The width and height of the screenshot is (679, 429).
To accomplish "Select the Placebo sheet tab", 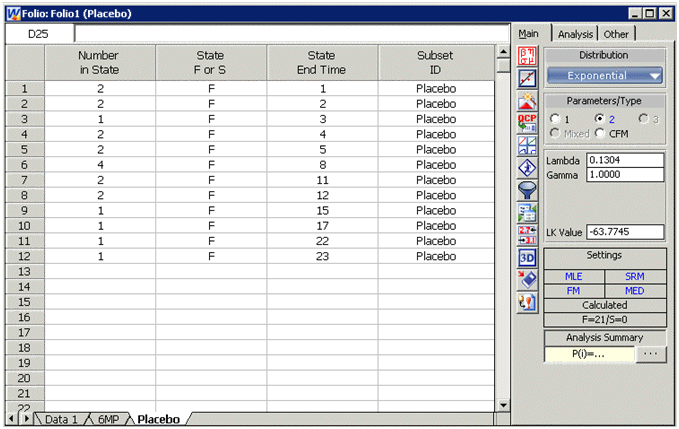I will tap(158, 419).
